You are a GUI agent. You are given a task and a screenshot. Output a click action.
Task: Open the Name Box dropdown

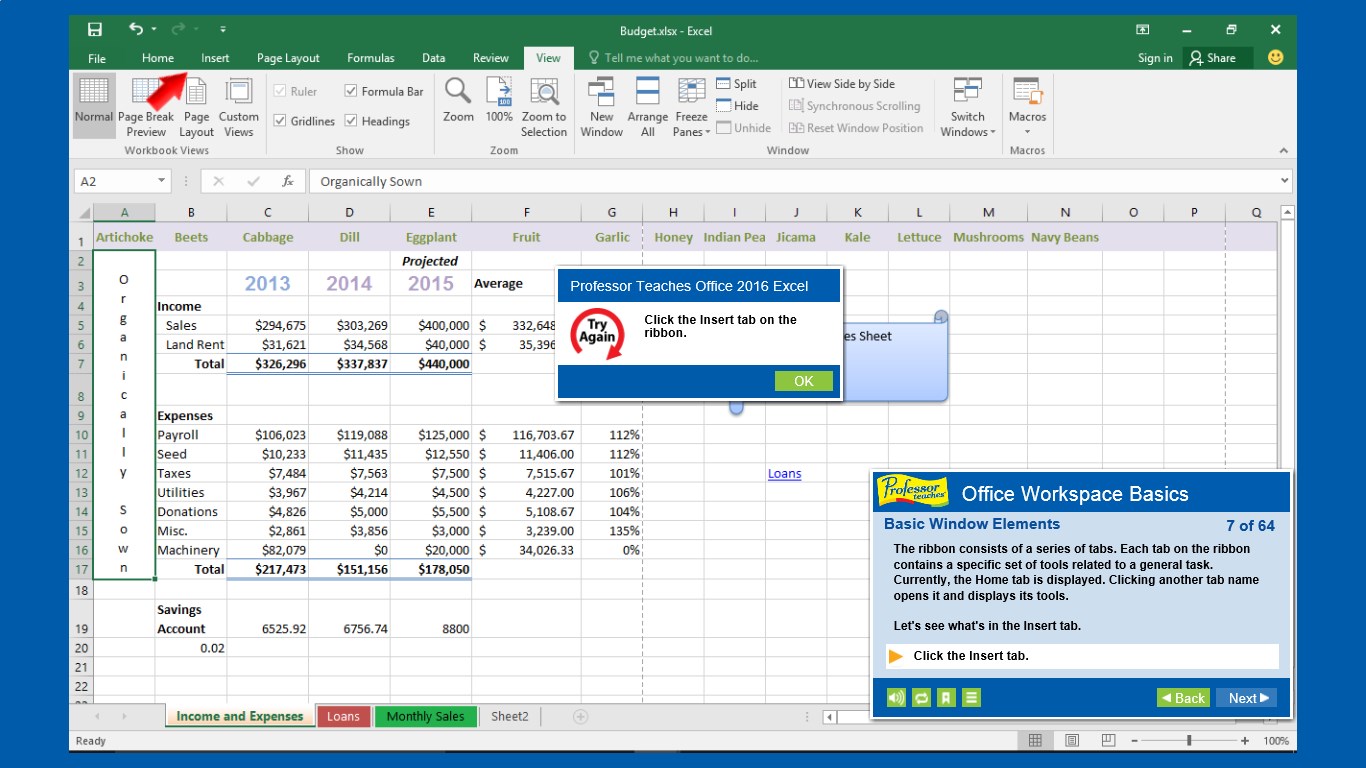pos(162,181)
